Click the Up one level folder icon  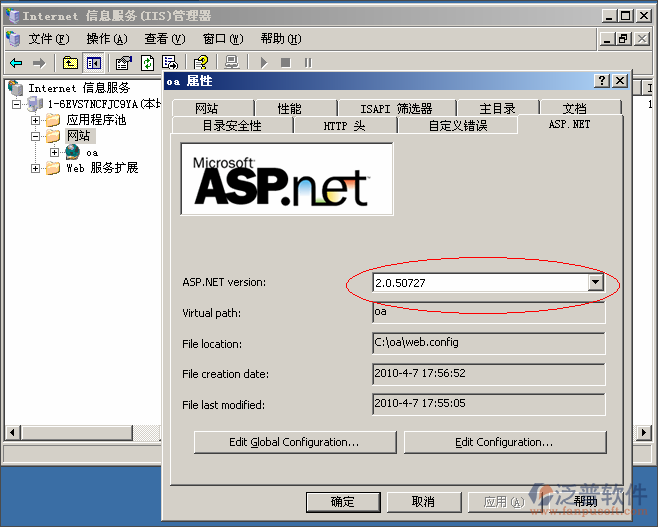[70, 63]
